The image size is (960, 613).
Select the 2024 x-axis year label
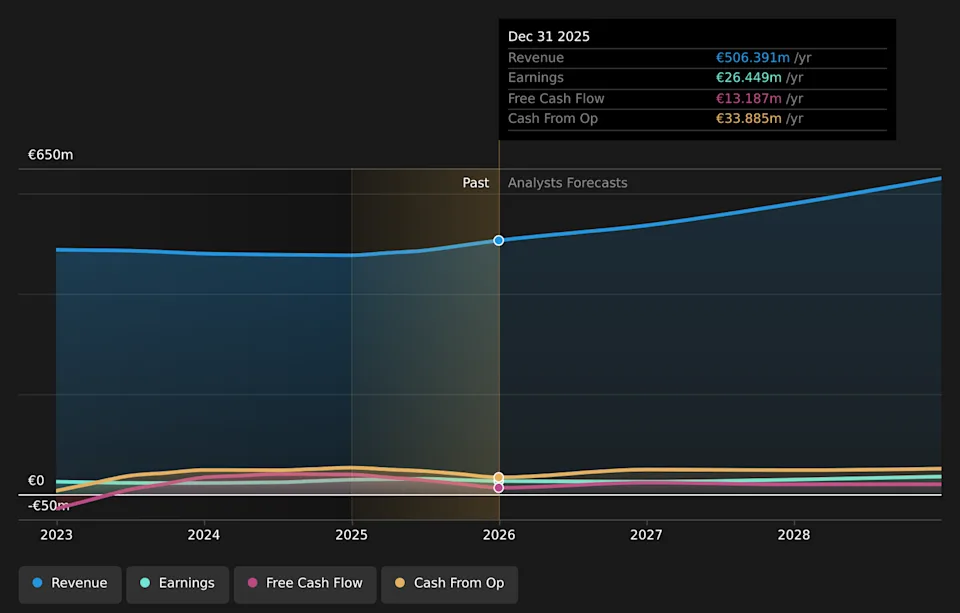click(204, 535)
